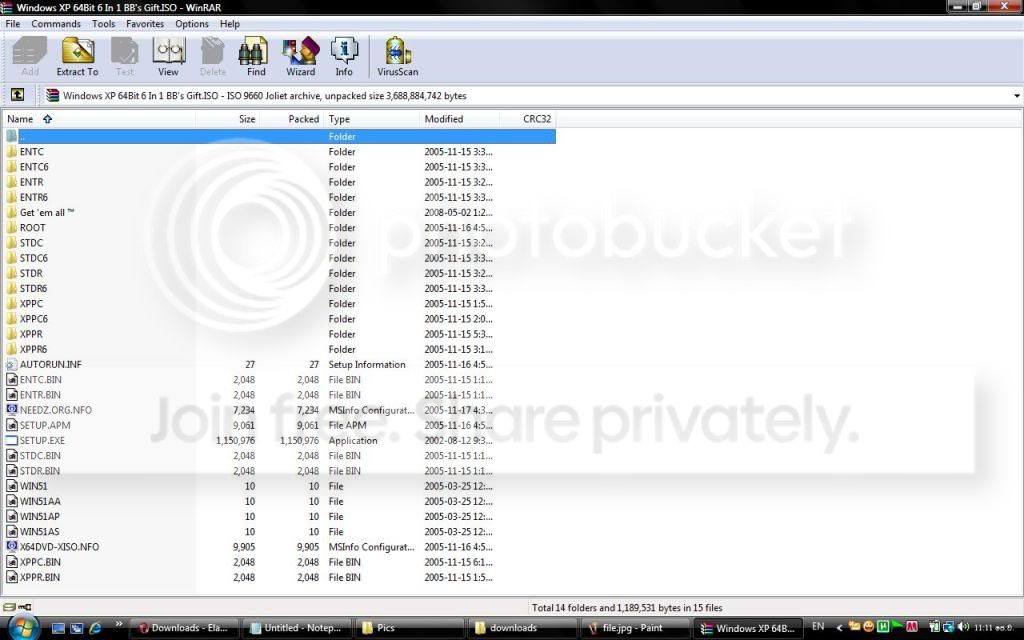Open the Options menu
The height and width of the screenshot is (640, 1024).
[191, 24]
